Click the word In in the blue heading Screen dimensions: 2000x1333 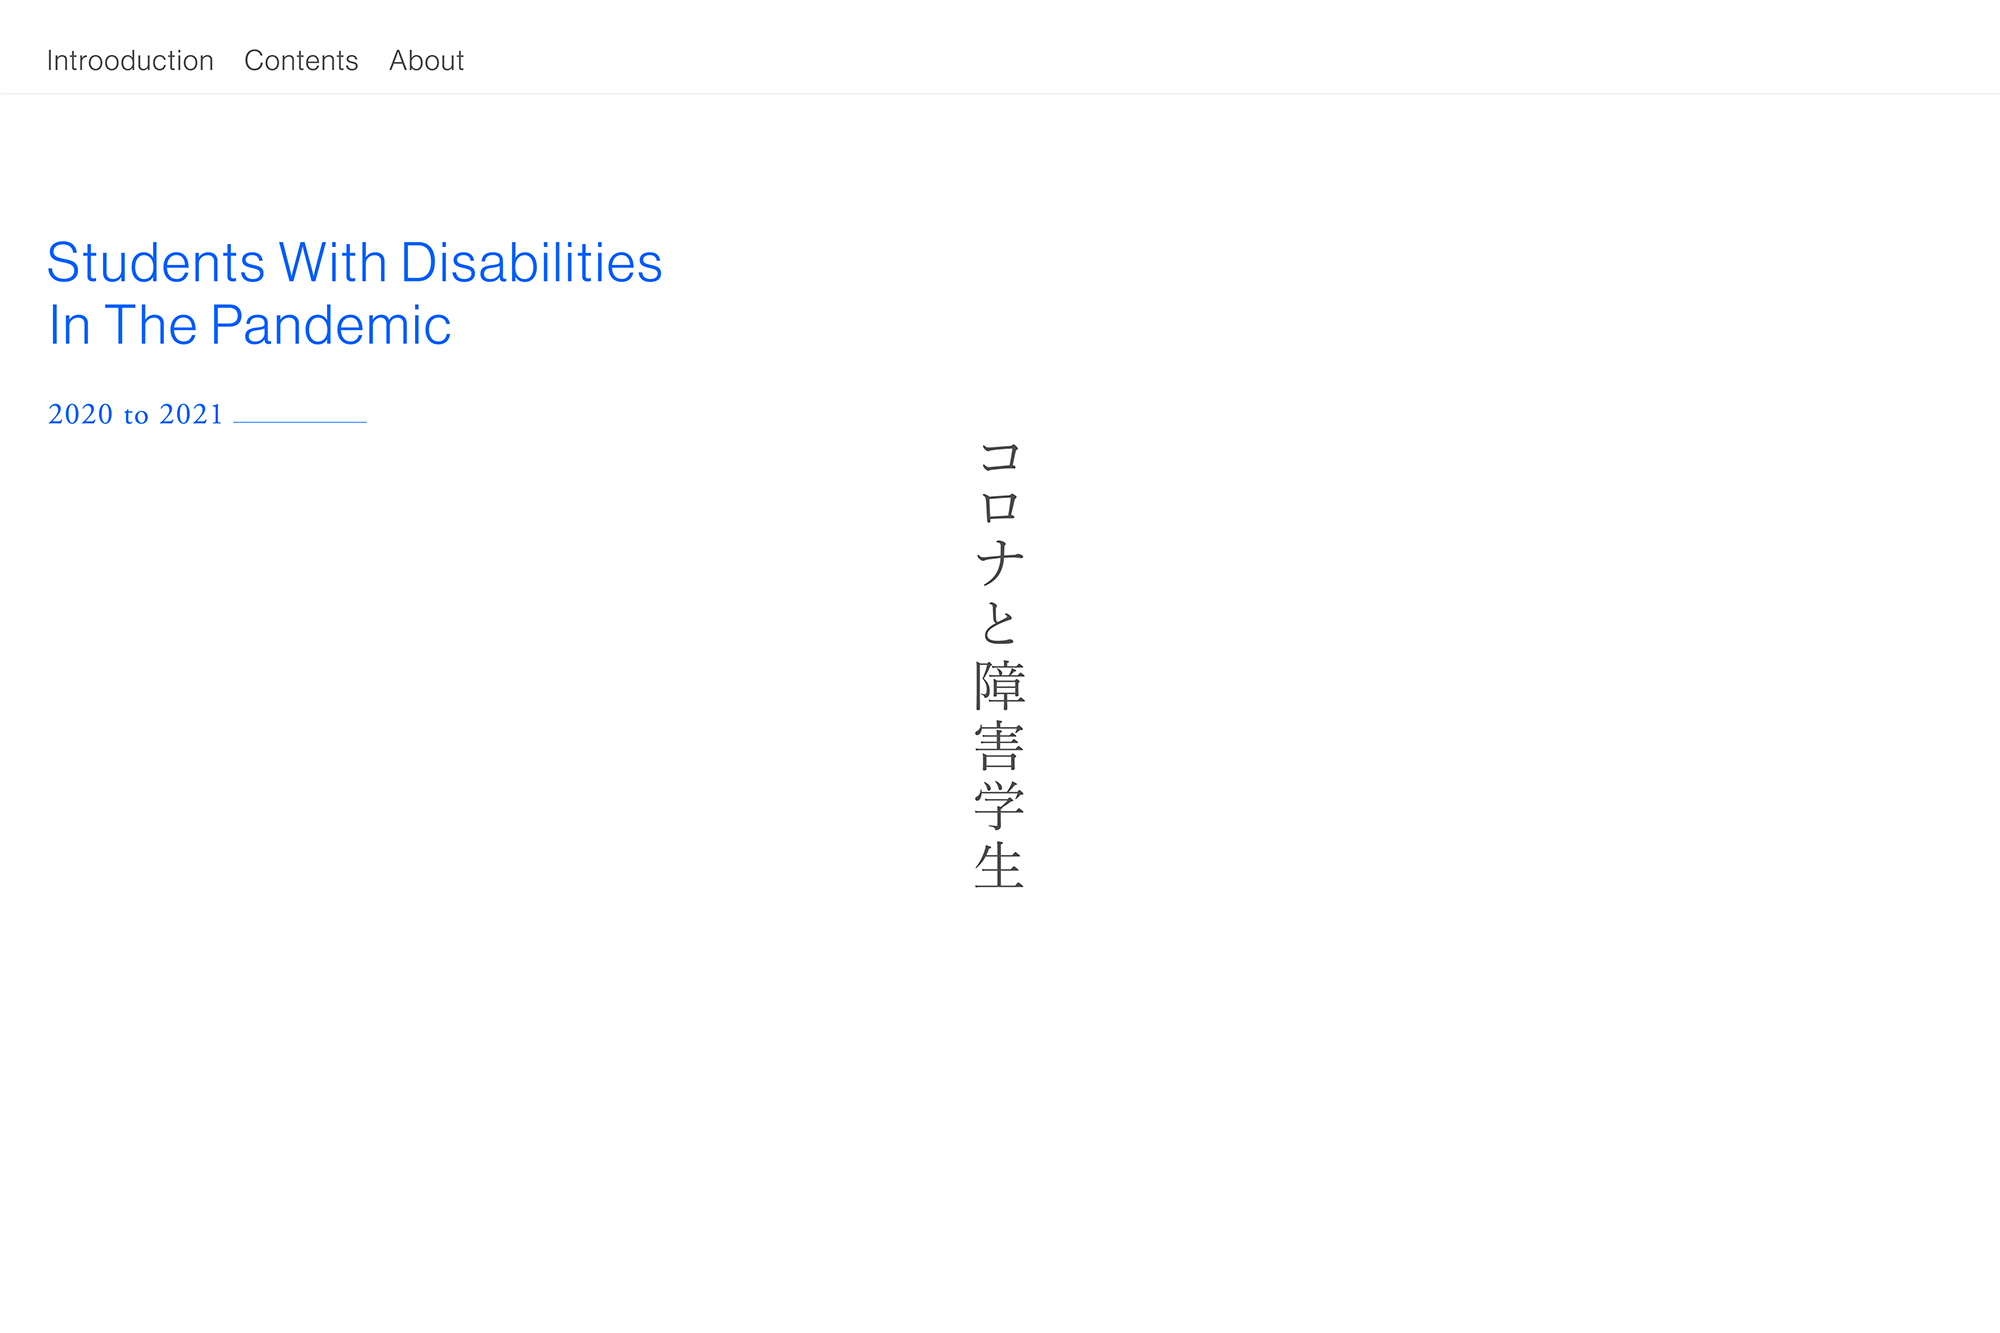[x=69, y=326]
